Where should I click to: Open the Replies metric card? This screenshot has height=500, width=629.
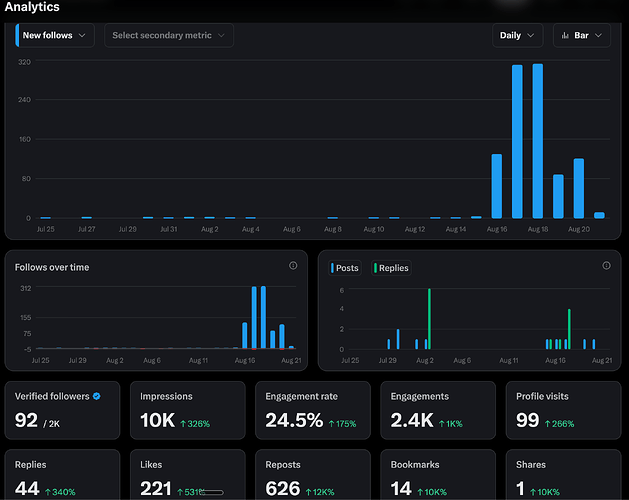pyautogui.click(x=62, y=475)
